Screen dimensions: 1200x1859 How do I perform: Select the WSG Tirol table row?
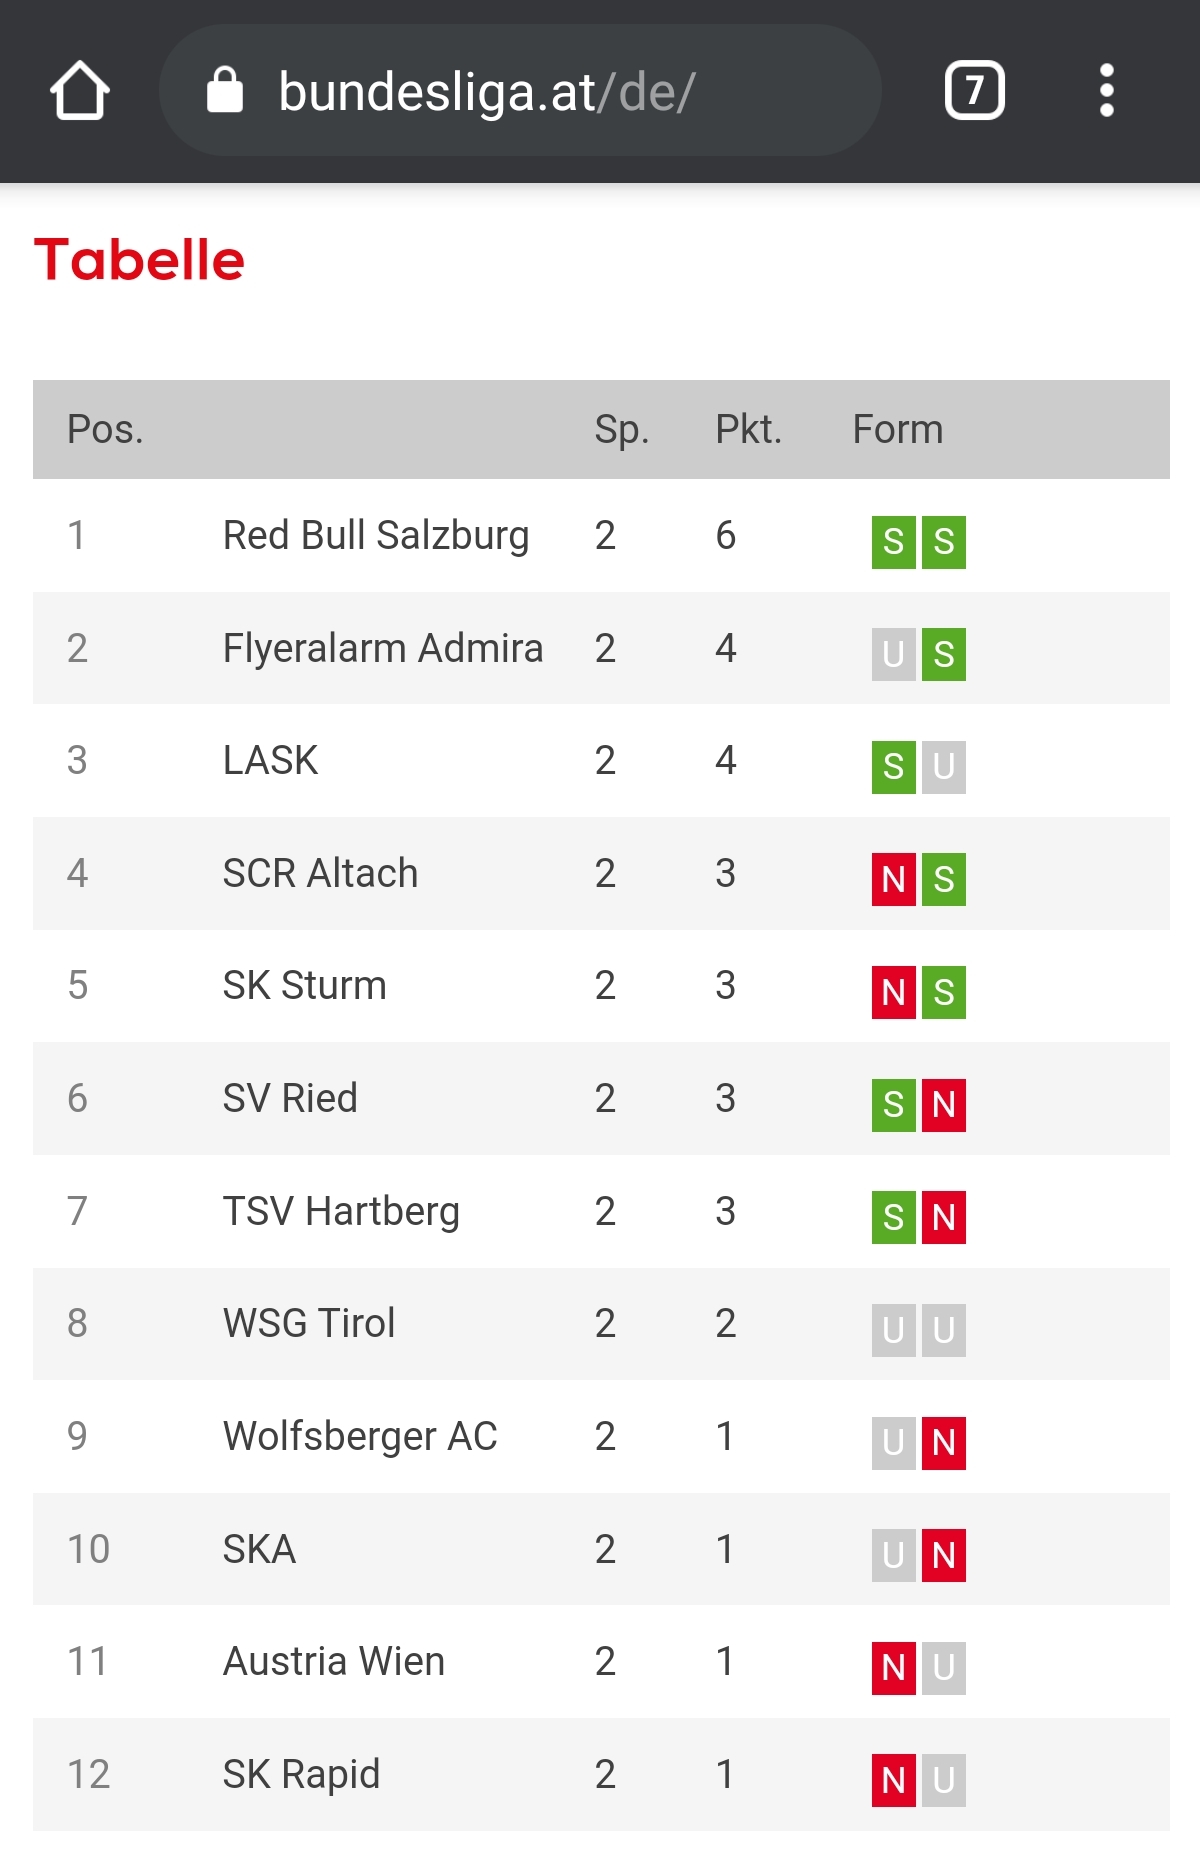tap(601, 1324)
